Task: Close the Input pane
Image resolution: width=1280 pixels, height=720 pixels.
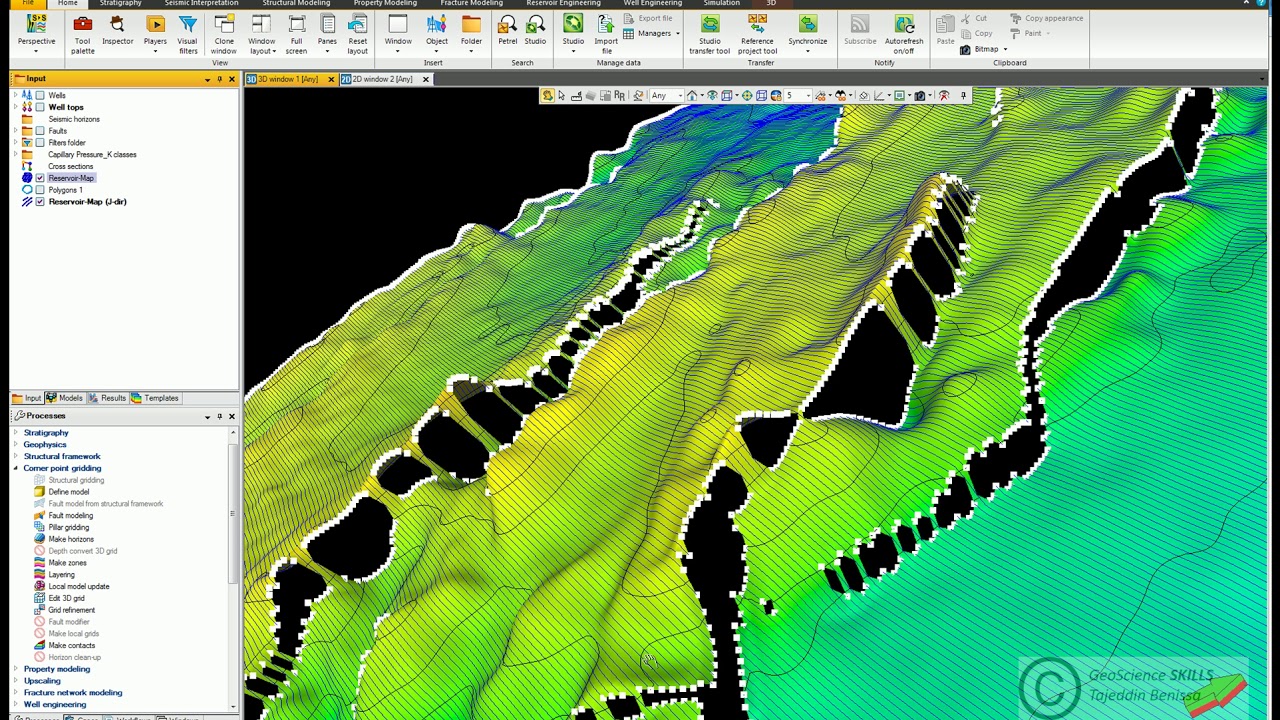Action: [232, 79]
